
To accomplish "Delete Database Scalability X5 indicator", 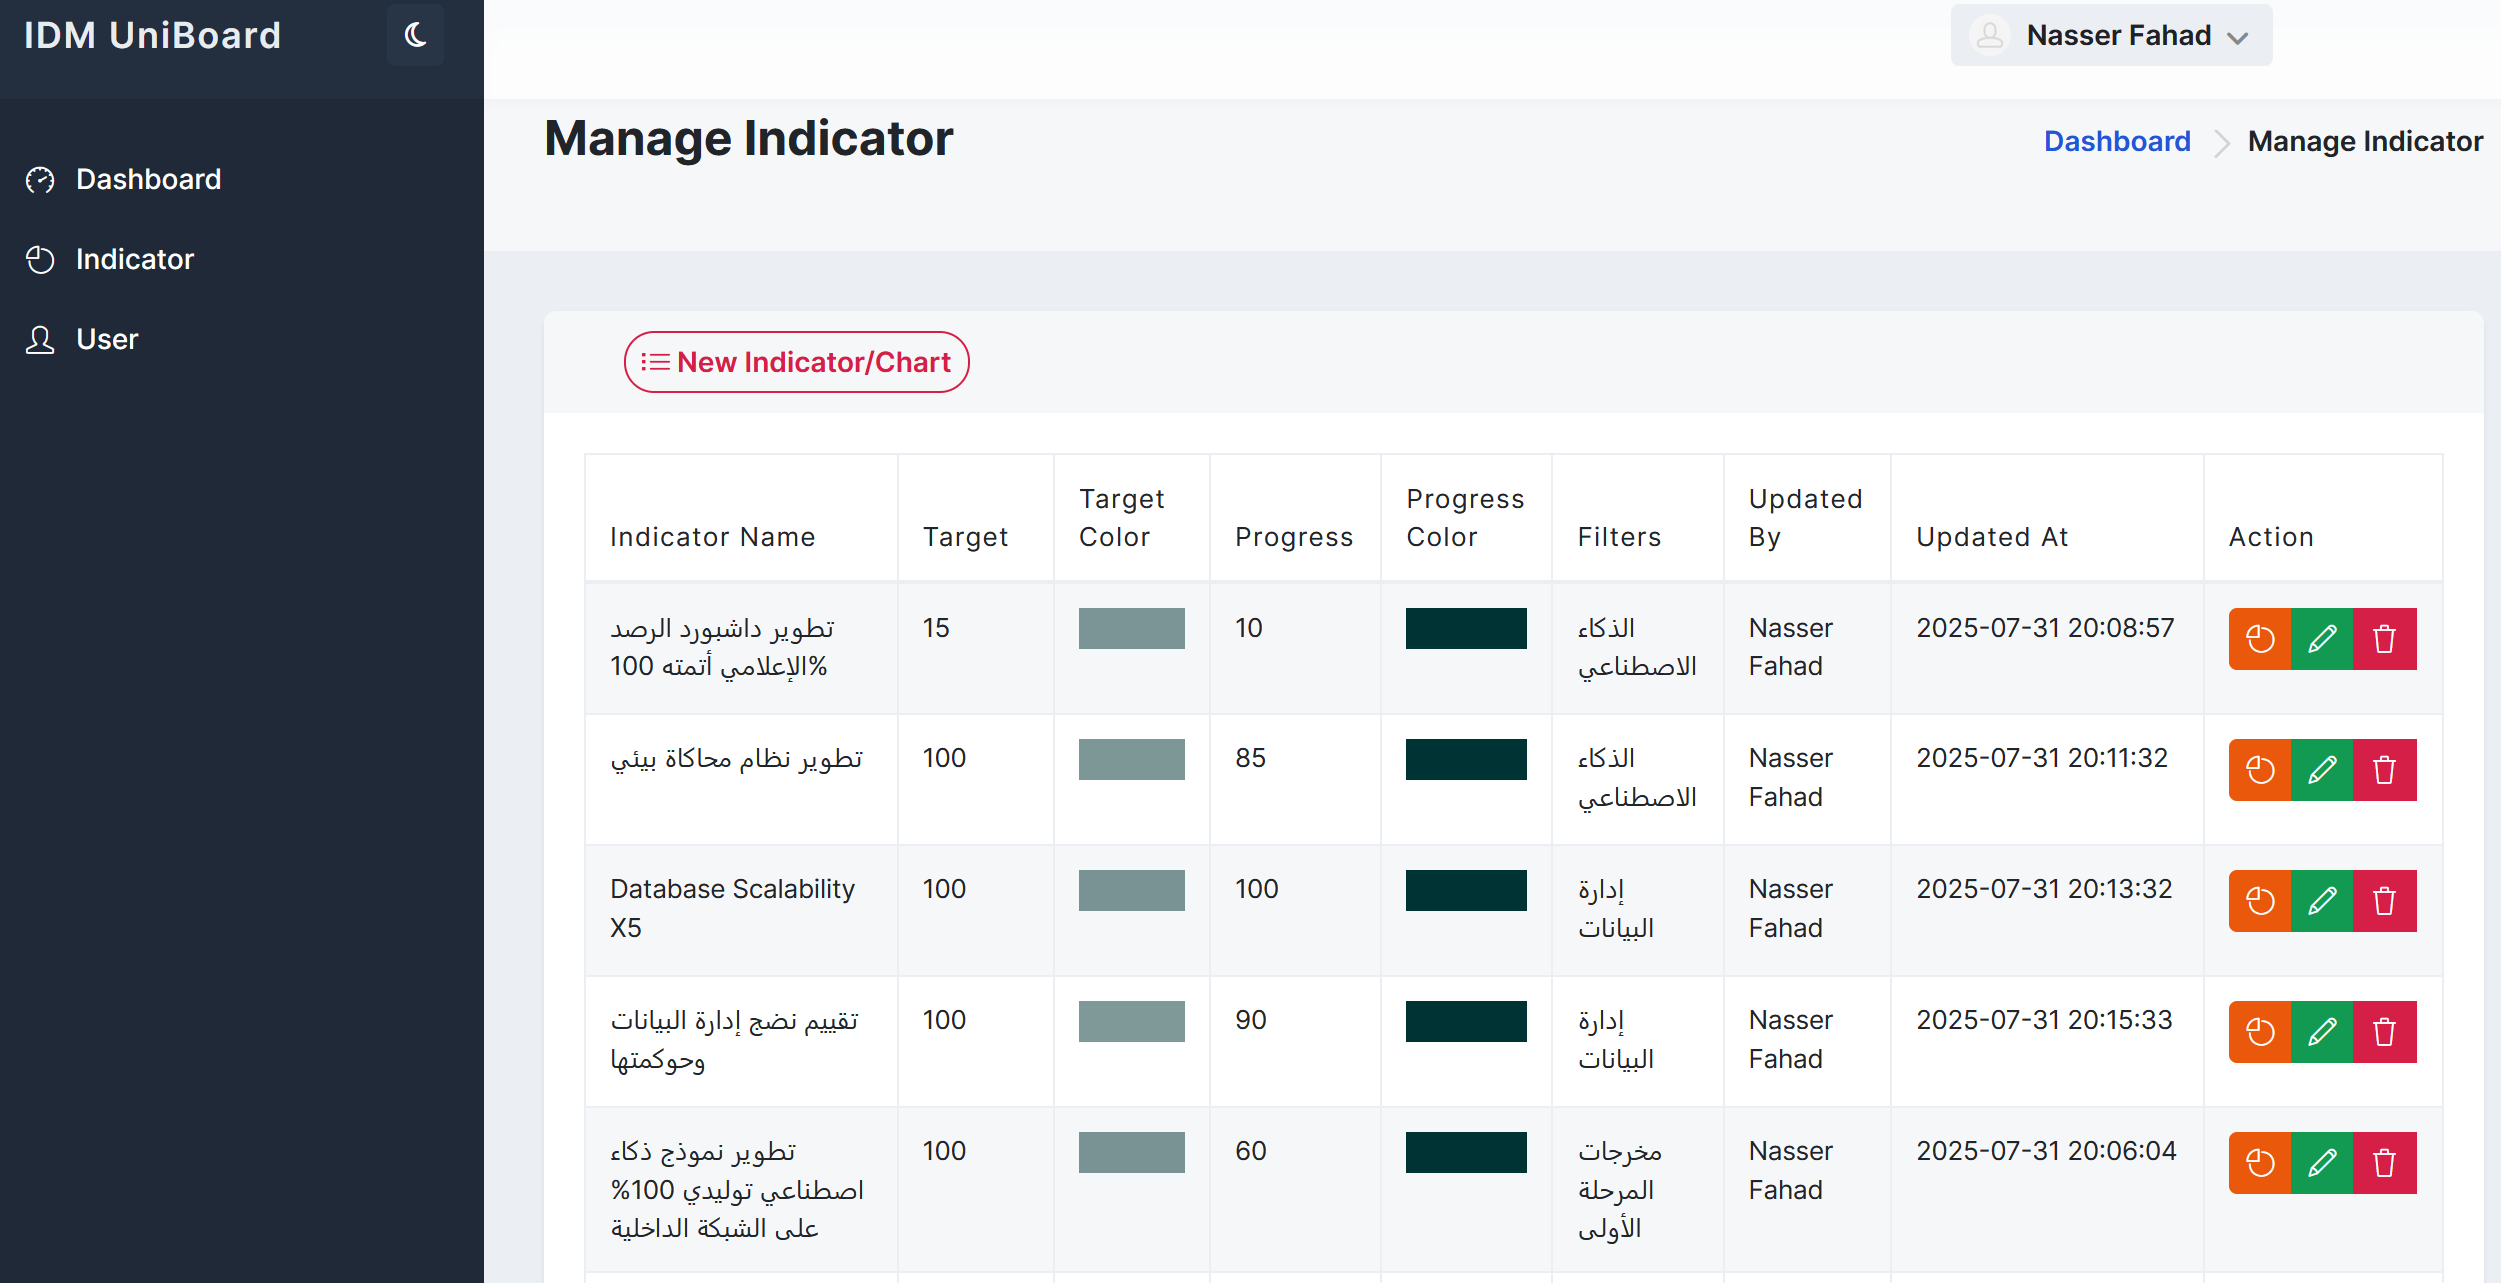I will click(x=2384, y=901).
